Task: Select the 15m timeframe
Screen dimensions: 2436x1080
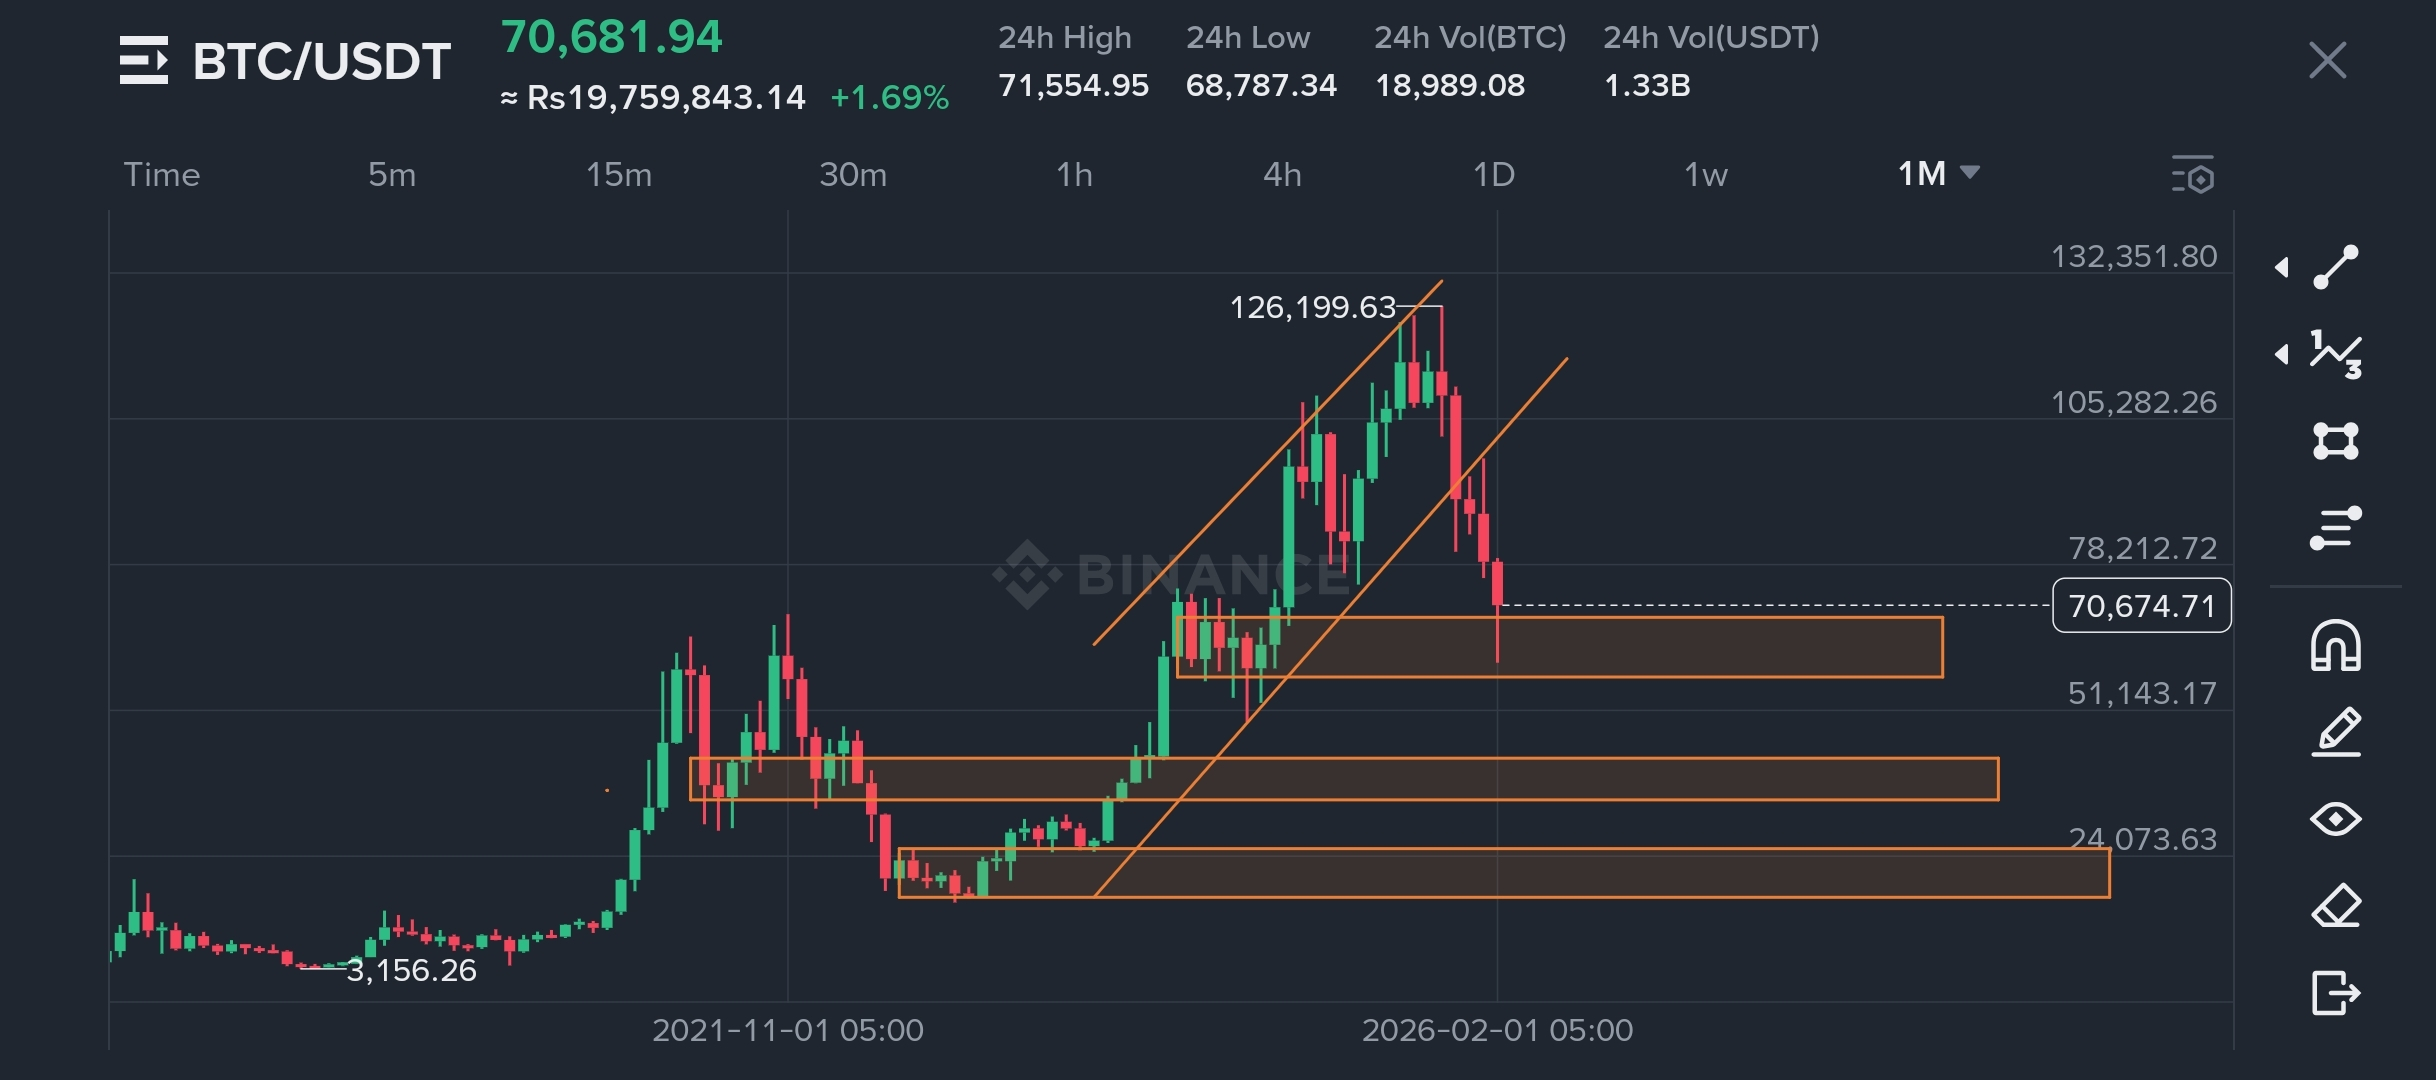Action: (618, 175)
